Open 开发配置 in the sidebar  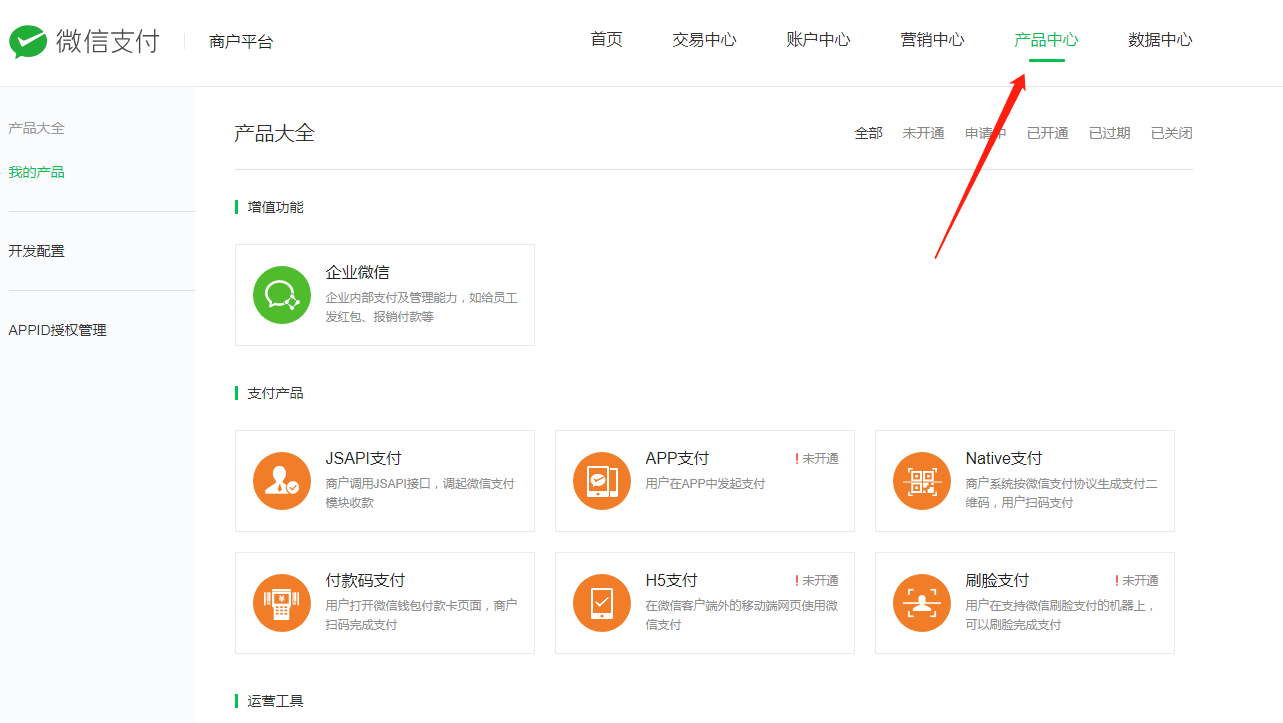(x=37, y=251)
